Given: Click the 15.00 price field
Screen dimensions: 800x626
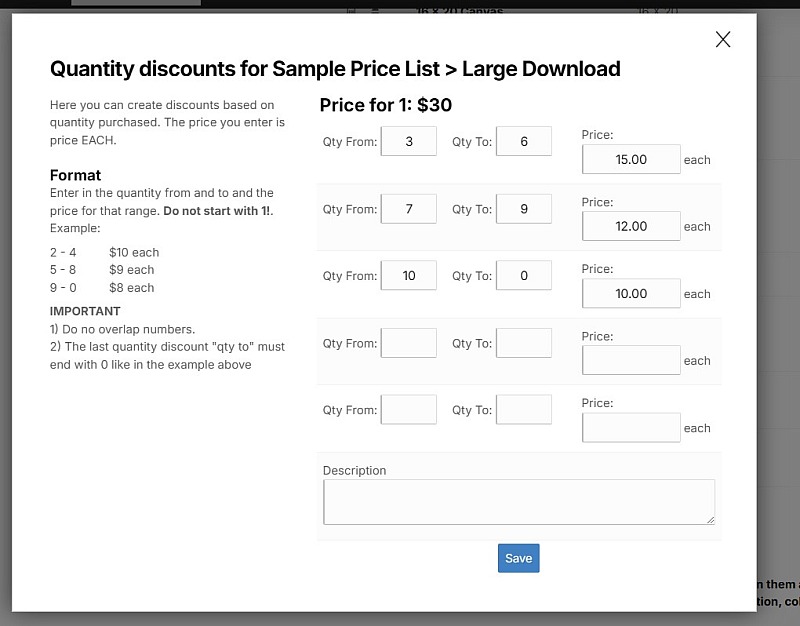Looking at the screenshot, I should pos(631,159).
